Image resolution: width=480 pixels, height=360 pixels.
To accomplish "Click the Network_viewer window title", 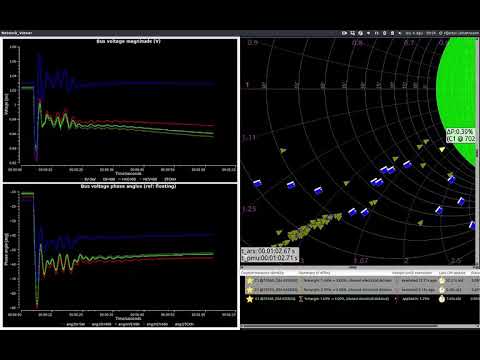I will tap(17, 33).
